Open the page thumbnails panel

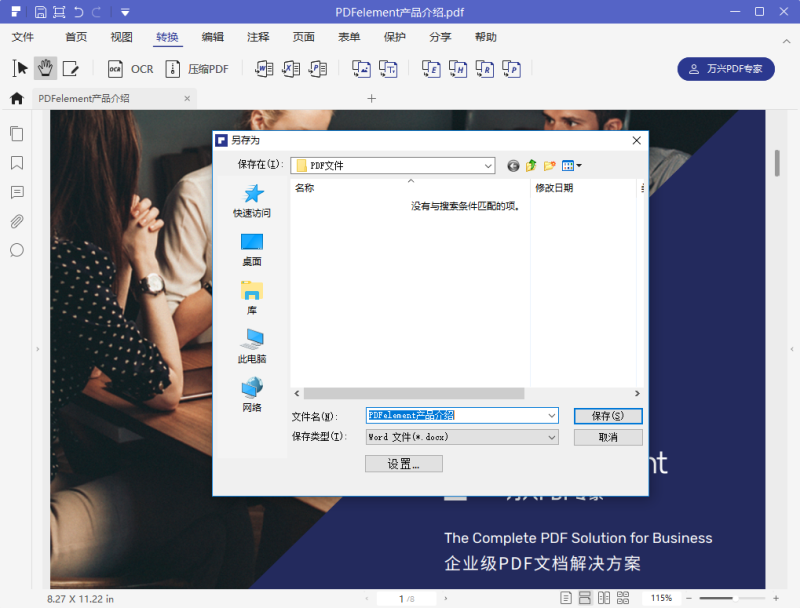[x=16, y=133]
